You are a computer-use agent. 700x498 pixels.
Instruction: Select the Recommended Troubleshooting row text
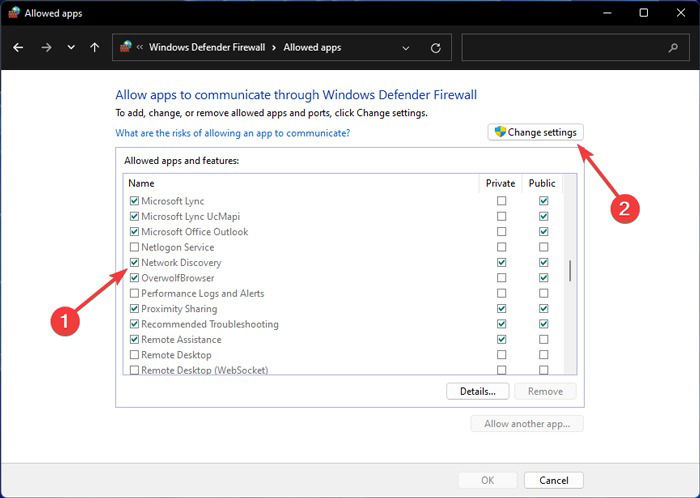point(210,324)
